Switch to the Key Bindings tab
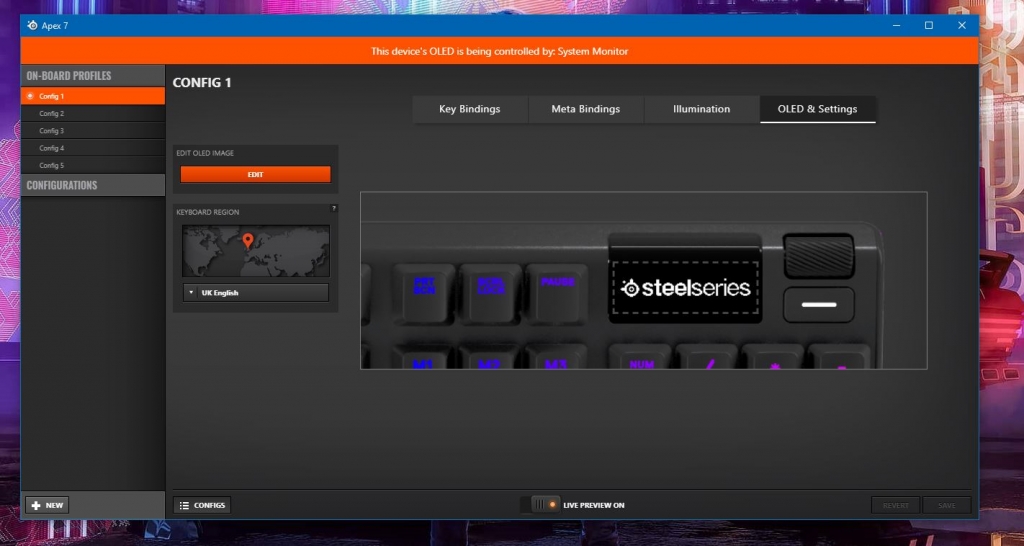The width and height of the screenshot is (1024, 546). point(469,109)
